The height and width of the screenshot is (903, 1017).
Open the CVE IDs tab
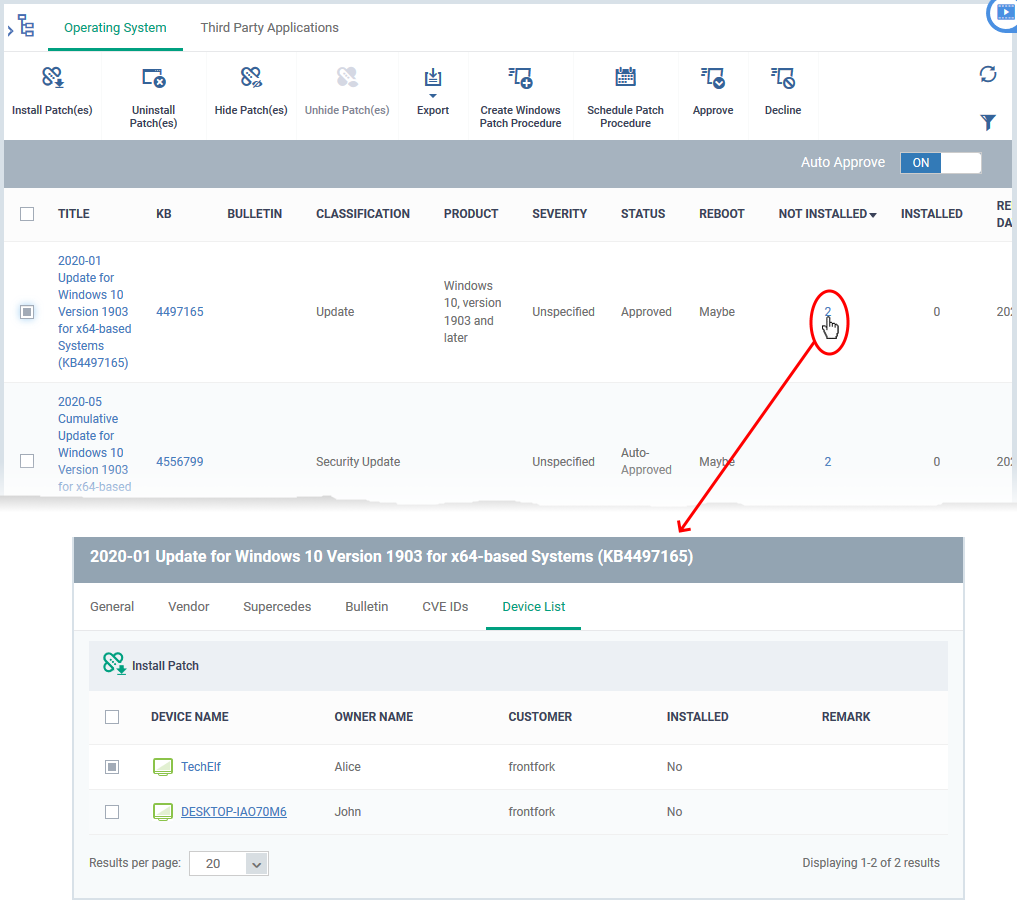coord(445,607)
